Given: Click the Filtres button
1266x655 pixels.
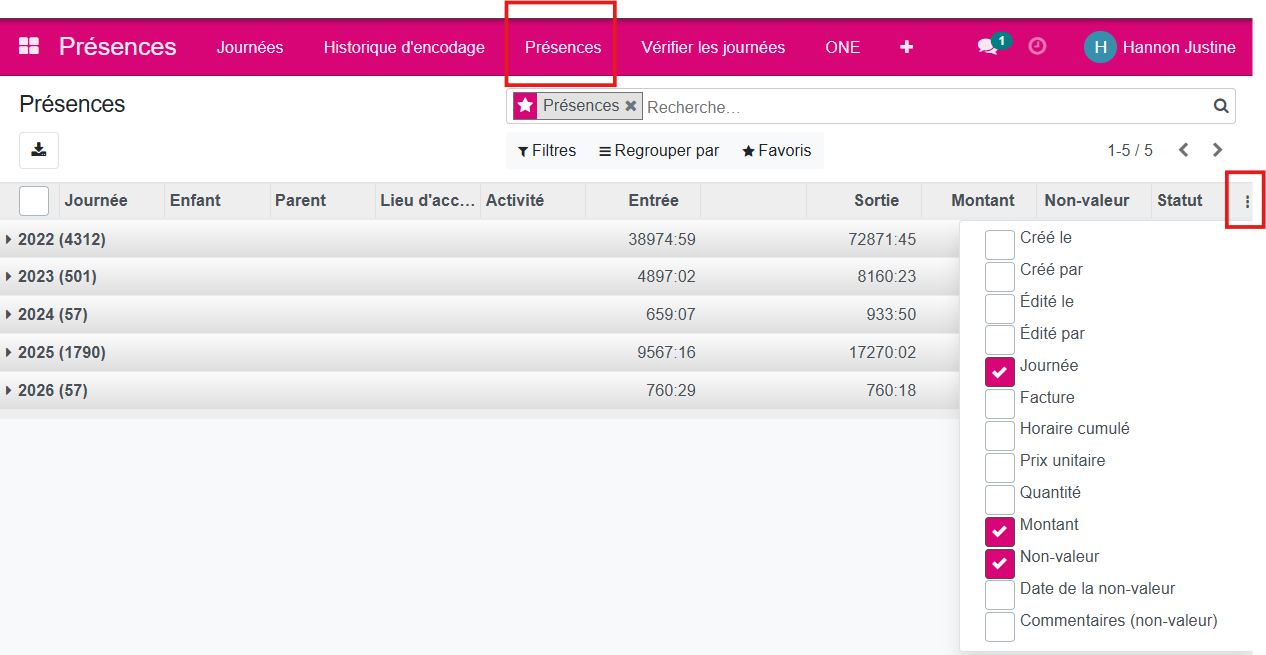Looking at the screenshot, I should [x=547, y=150].
